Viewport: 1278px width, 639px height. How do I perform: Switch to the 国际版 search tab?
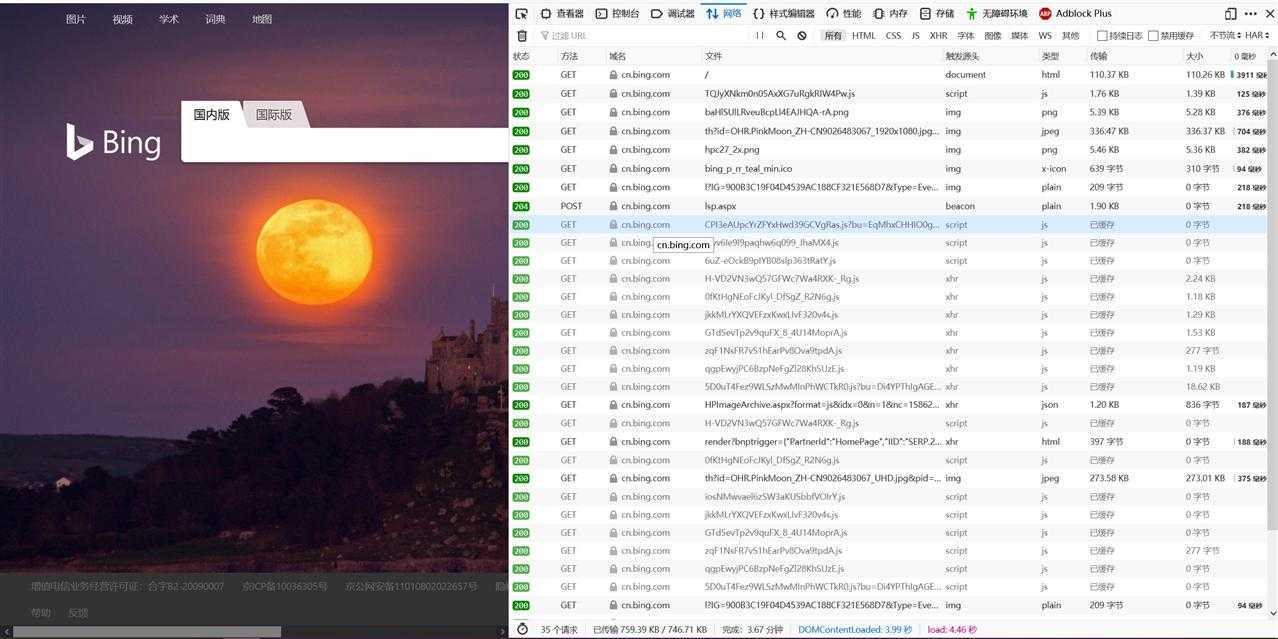[x=274, y=115]
